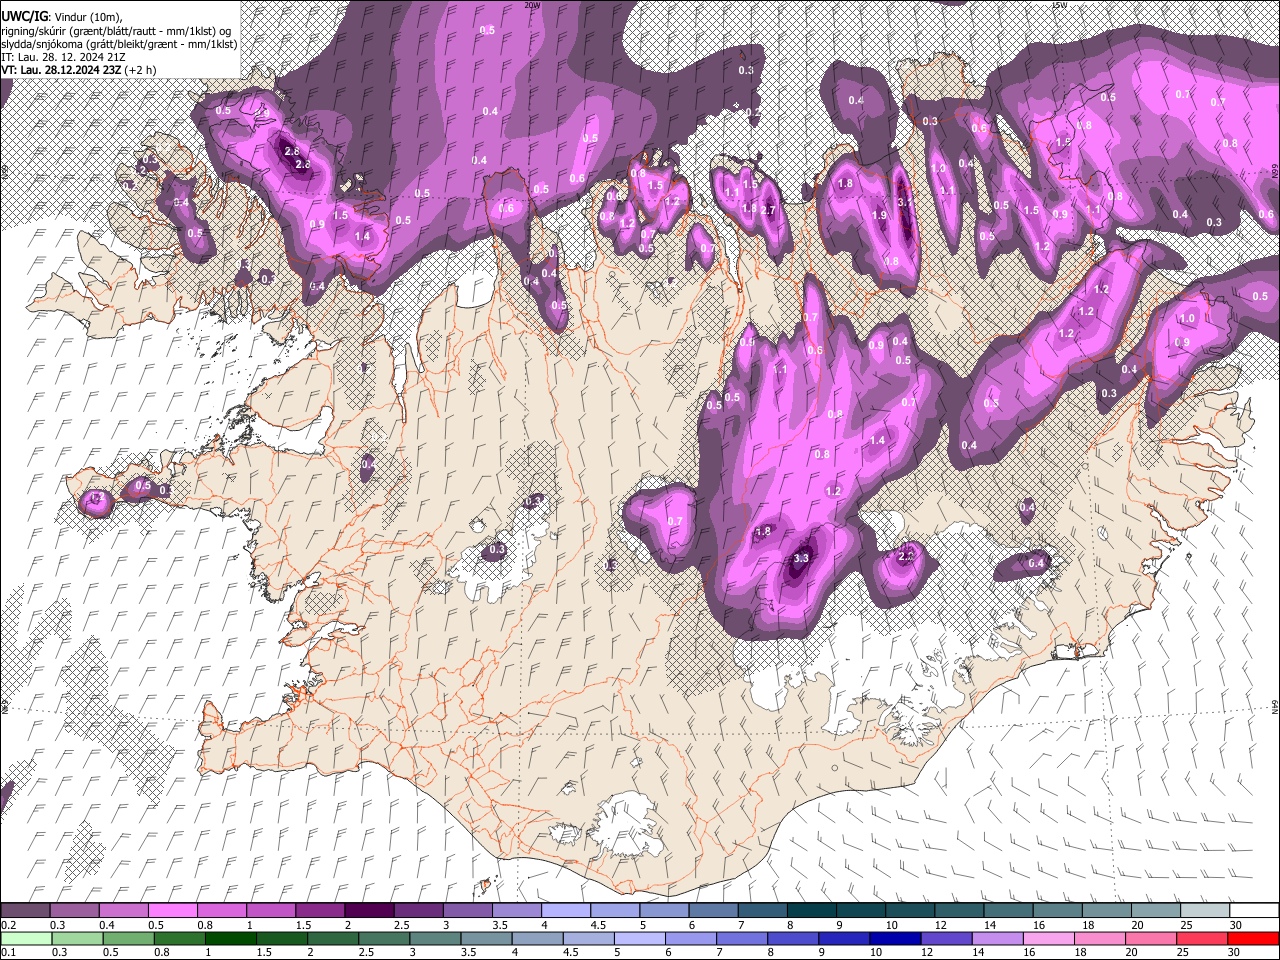1280x960 pixels.
Task: Pick the 14–16 snow legend swatch
Action: (1007, 910)
